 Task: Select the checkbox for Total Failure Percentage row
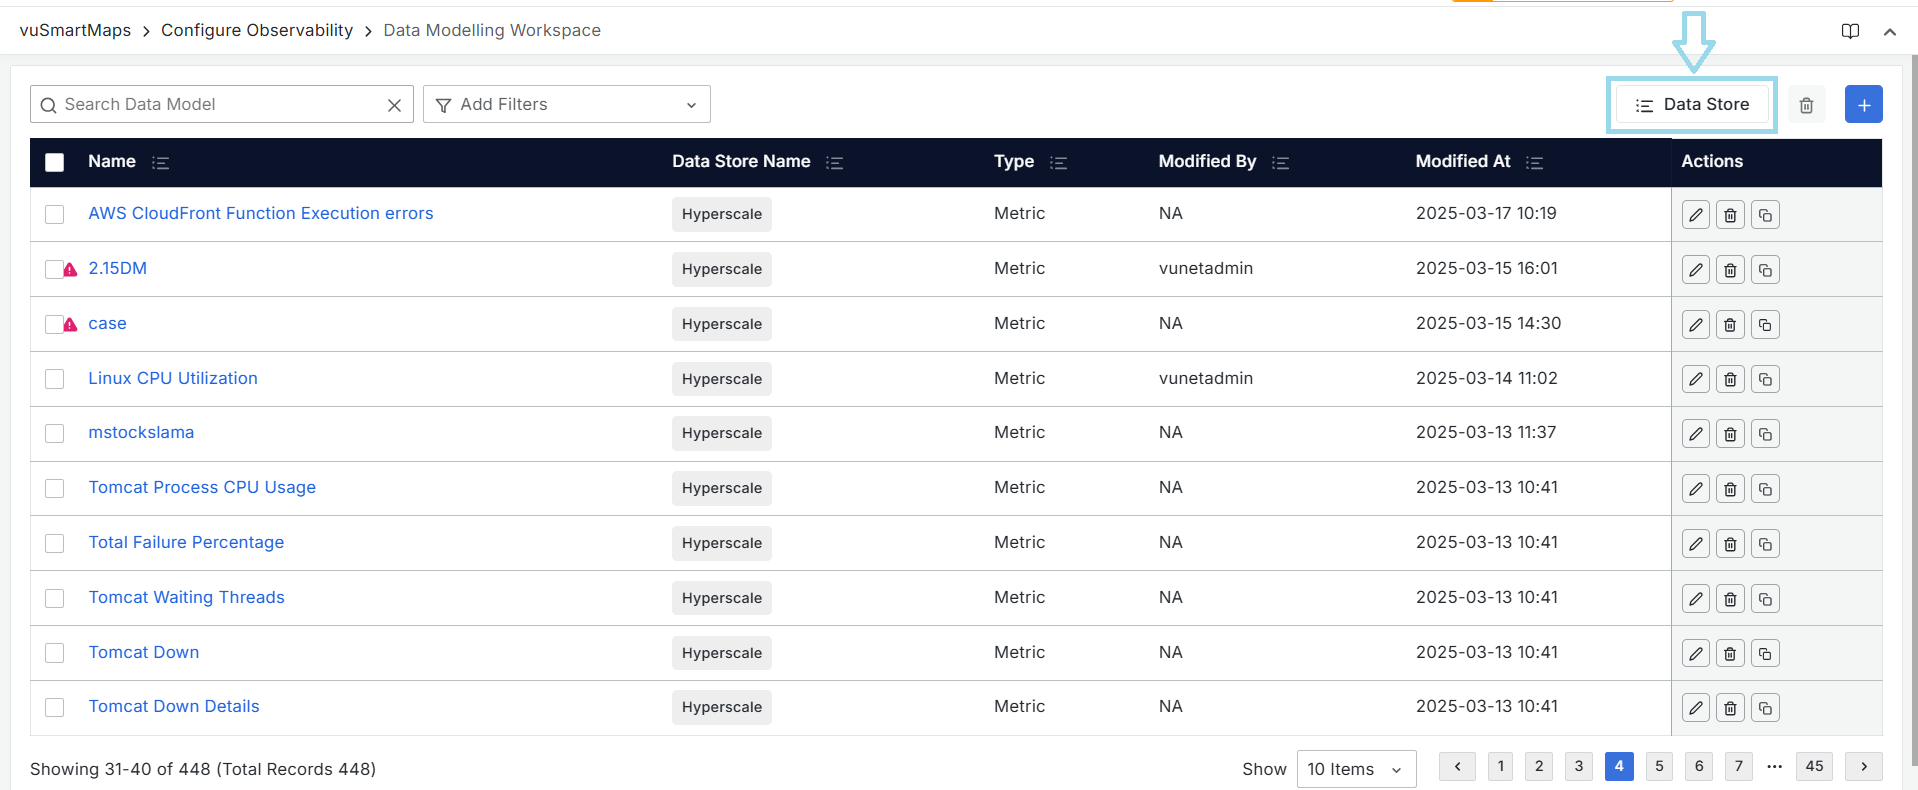[x=55, y=543]
